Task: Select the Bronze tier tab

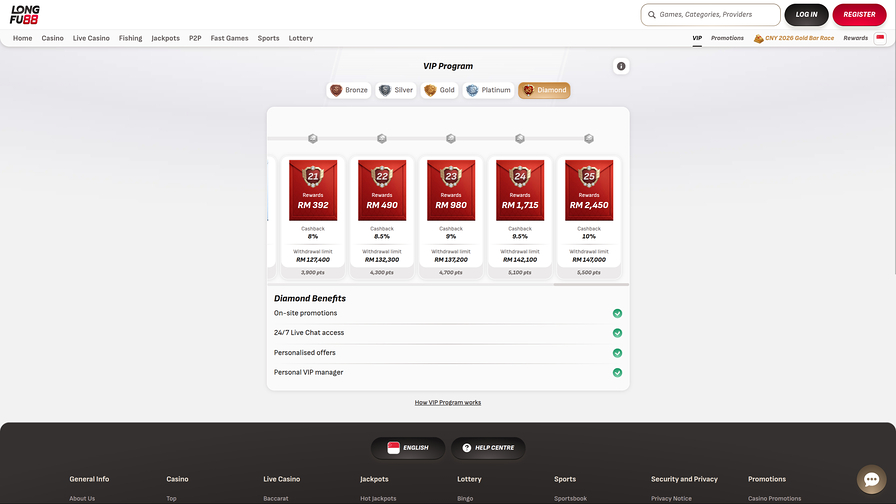Action: 349,90
